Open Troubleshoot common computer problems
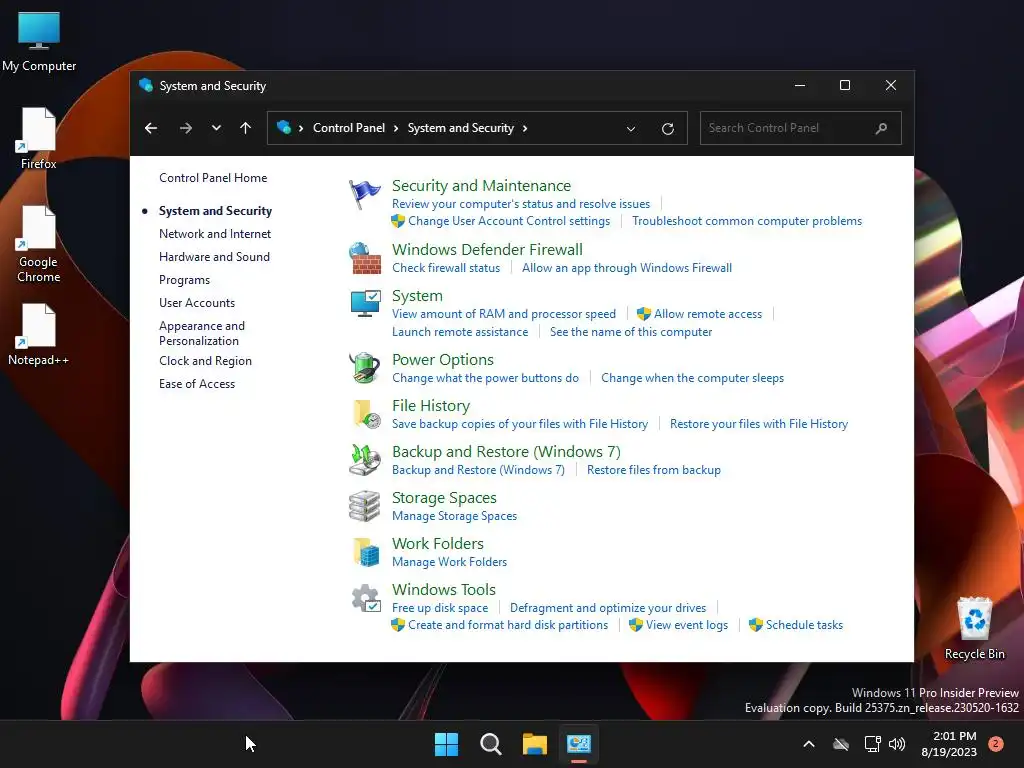The height and width of the screenshot is (768, 1024). click(746, 221)
